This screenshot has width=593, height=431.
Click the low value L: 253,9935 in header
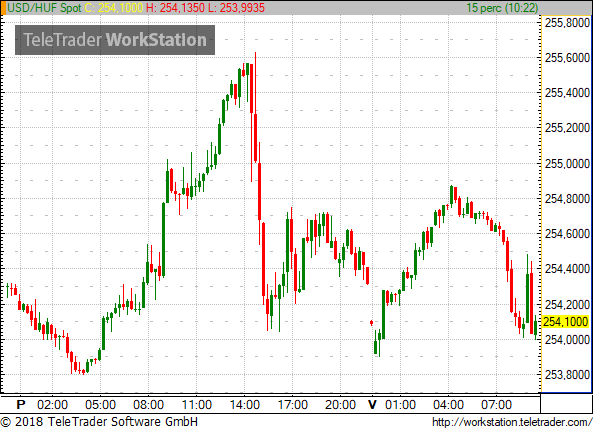coord(237,8)
